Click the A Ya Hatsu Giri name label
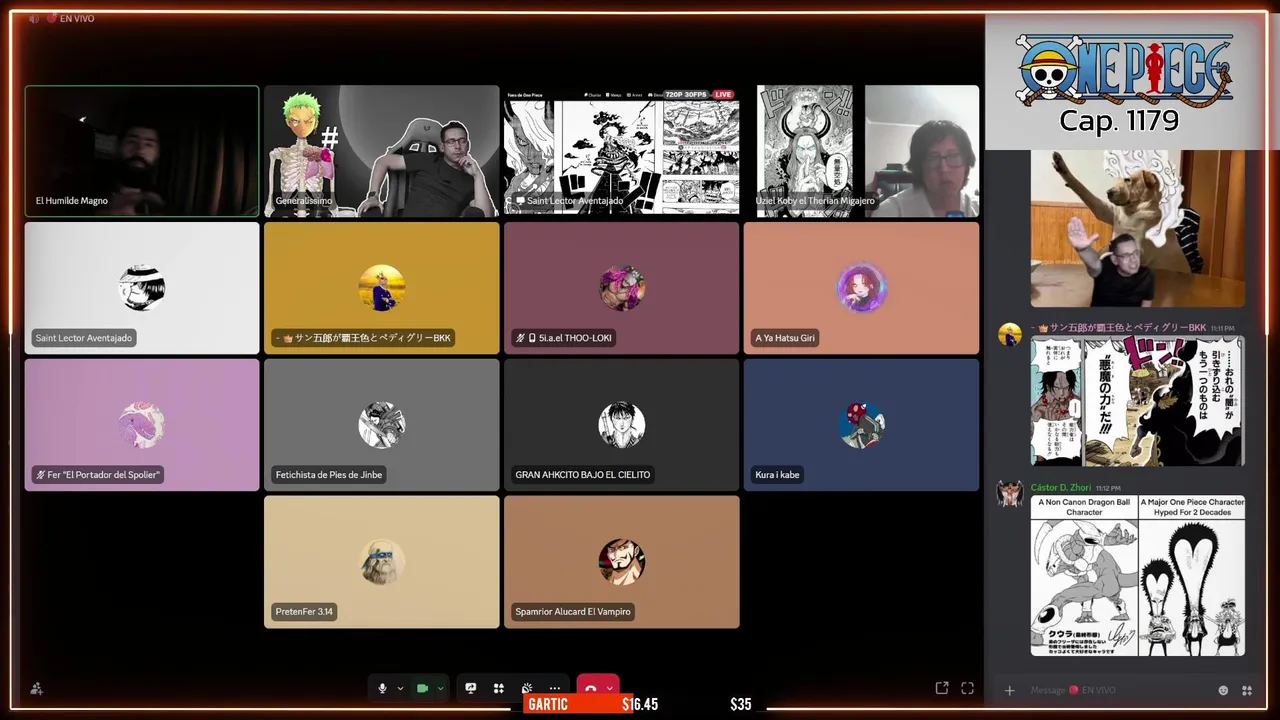 (785, 338)
